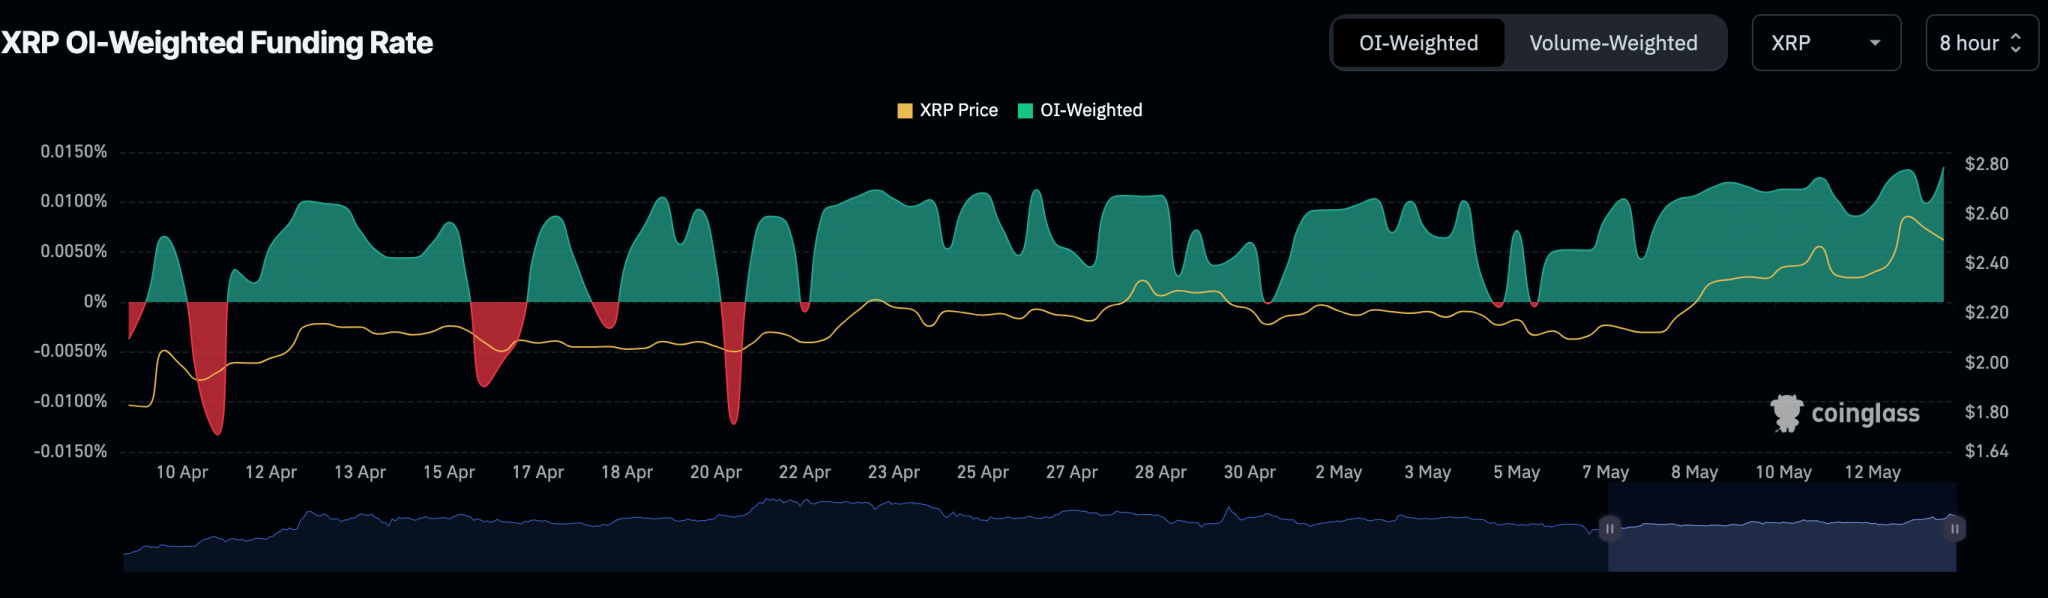
Task: Switch to the OI-Weighted tab
Action: [x=1418, y=43]
